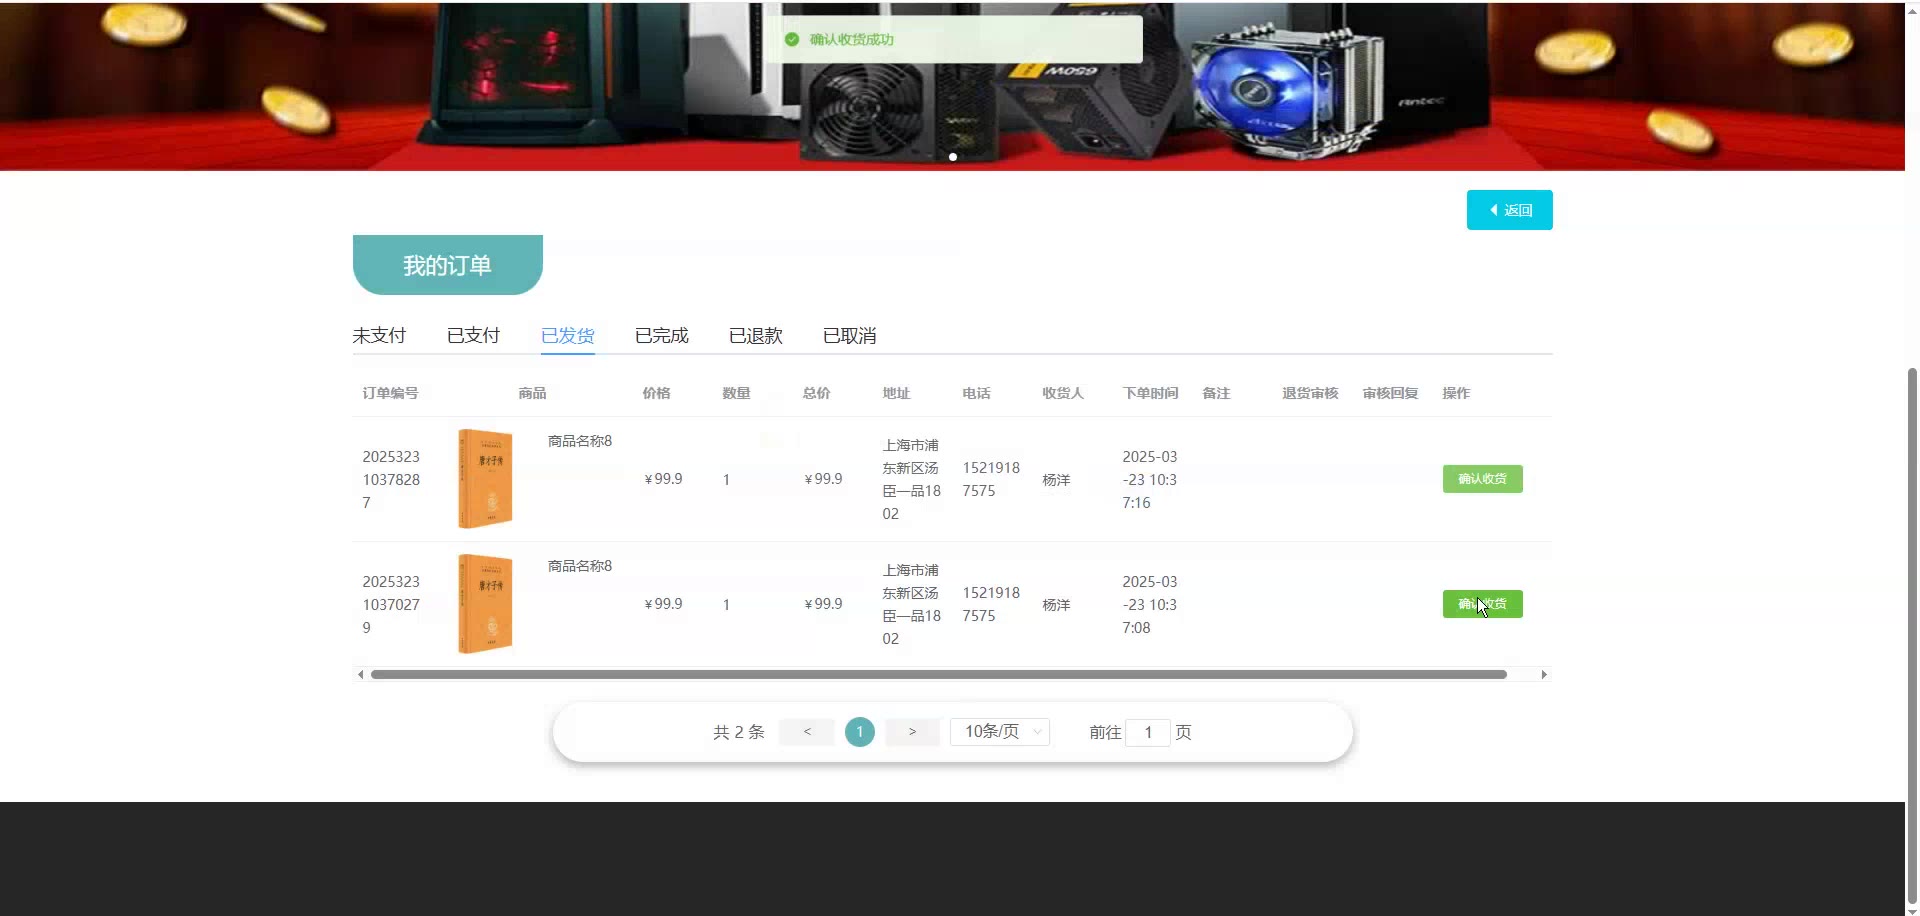1920x916 pixels.
Task: Go to next page arrow
Action: pos(912,732)
